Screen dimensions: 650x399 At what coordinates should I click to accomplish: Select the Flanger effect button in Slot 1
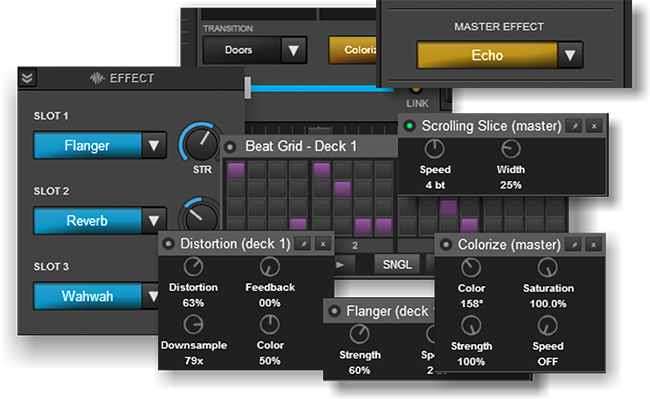[x=87, y=145]
